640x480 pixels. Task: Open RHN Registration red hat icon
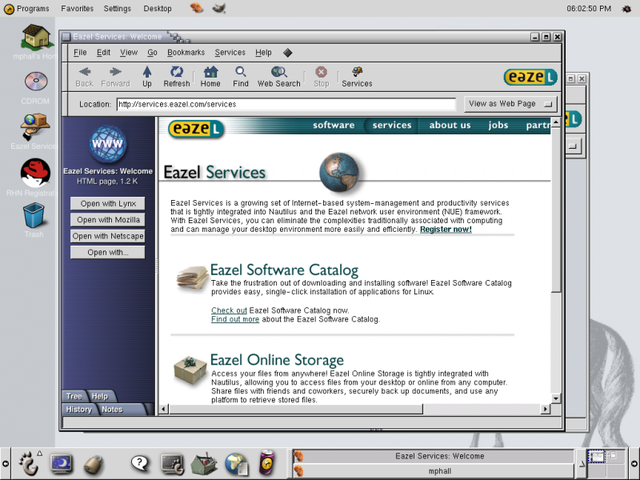(36, 173)
